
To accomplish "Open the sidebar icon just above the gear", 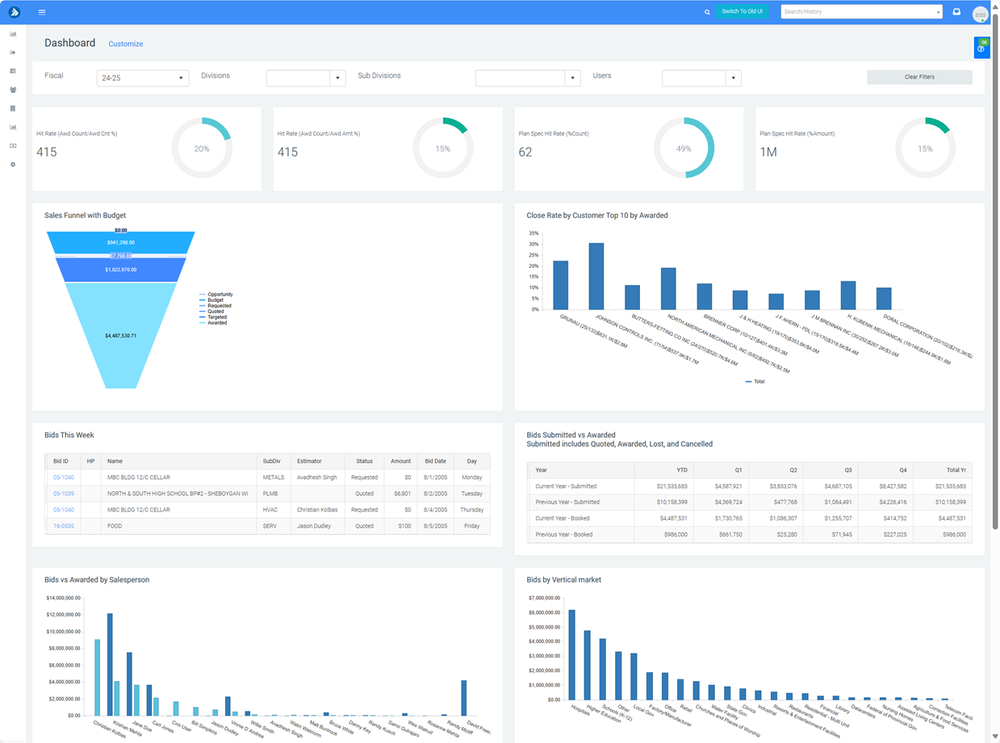I will (x=13, y=145).
